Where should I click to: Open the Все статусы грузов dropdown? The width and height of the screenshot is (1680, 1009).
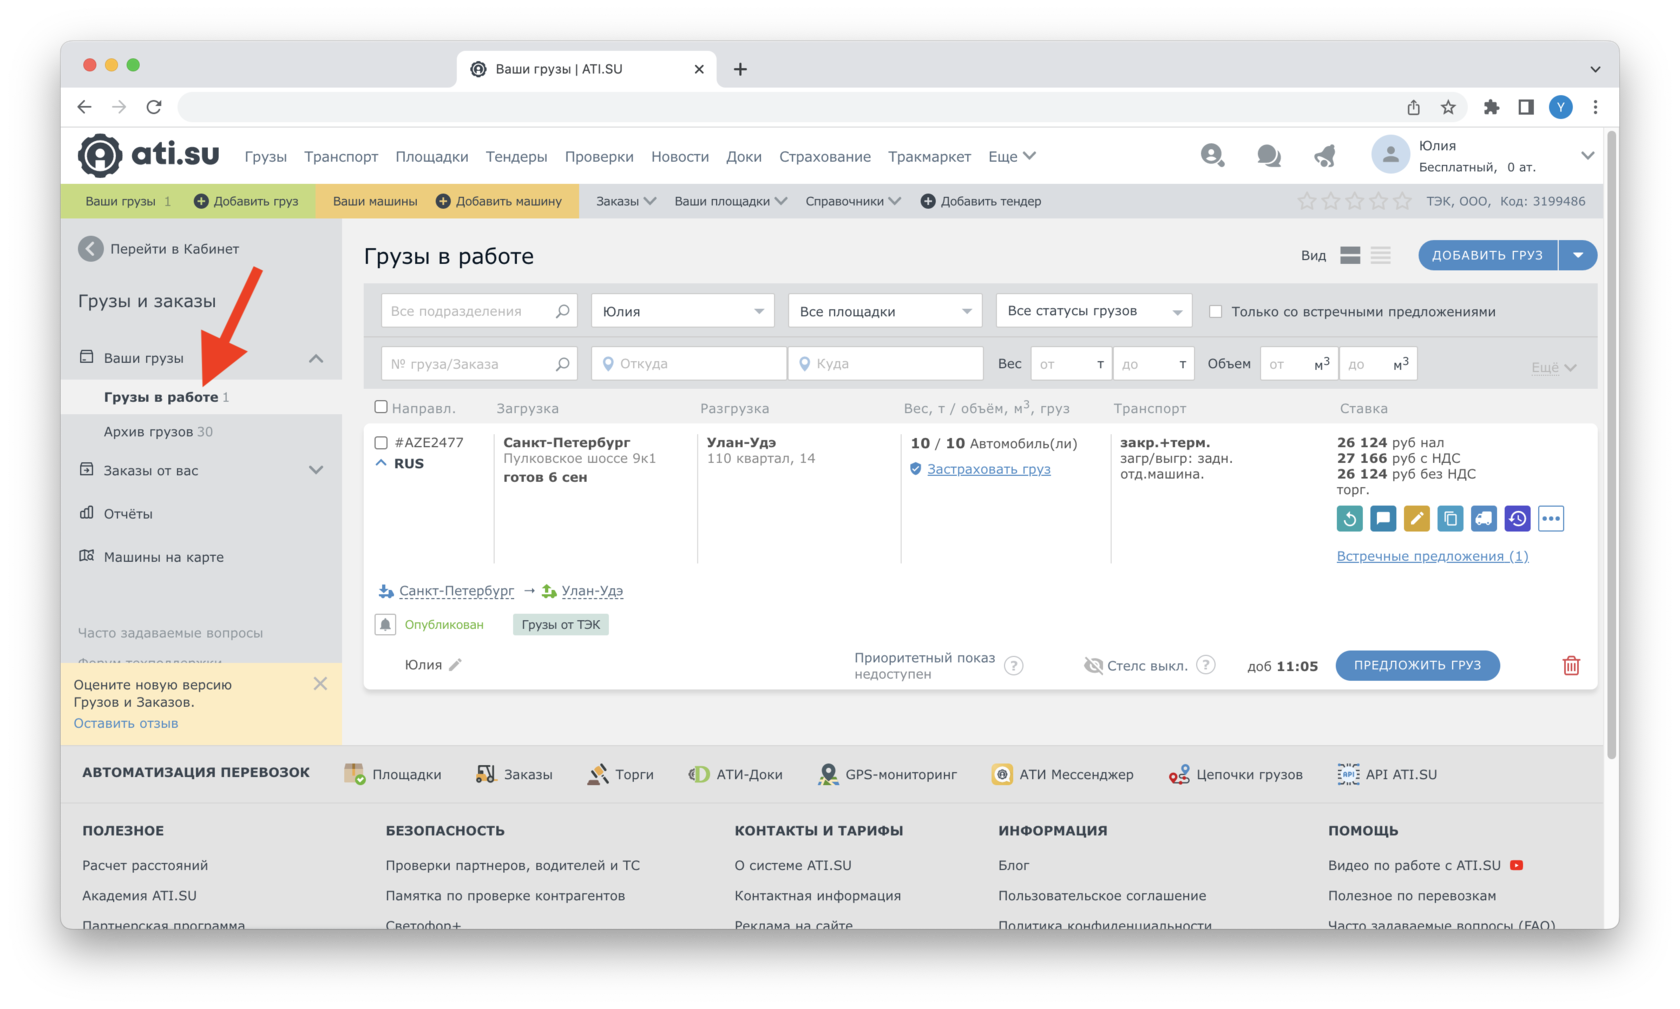point(1093,311)
